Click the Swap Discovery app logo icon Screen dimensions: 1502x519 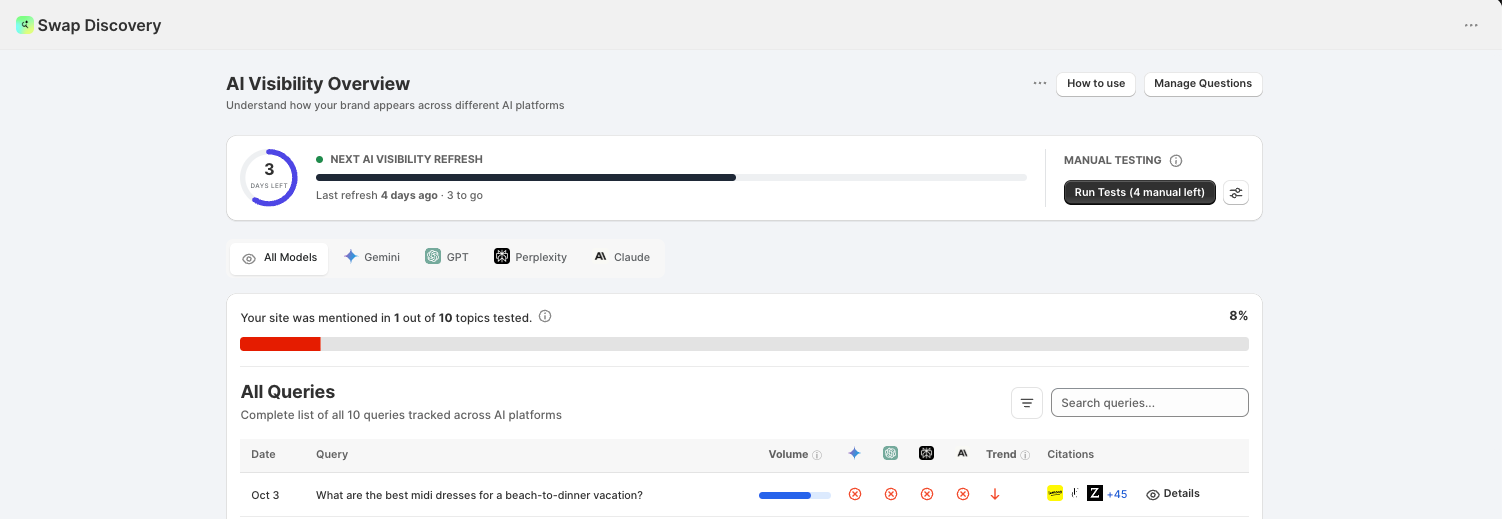point(24,25)
